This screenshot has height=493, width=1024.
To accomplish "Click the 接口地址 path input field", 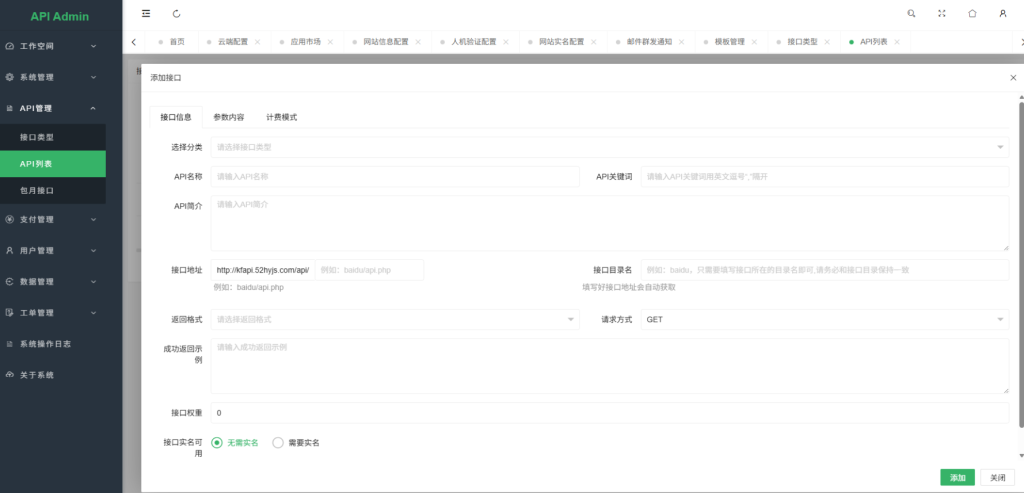I will coord(369,270).
